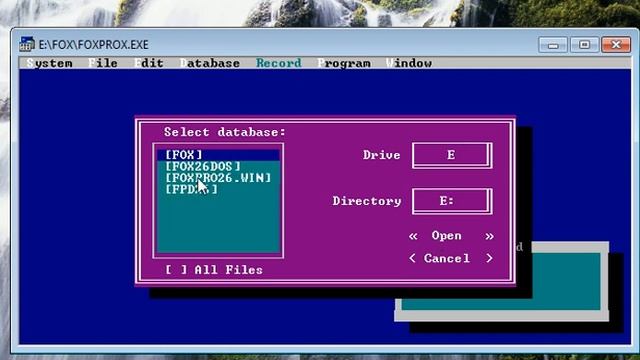The width and height of the screenshot is (640, 360).
Task: Click the E:\FOX\FOXPROX.EXE window title text
Action: point(93,44)
